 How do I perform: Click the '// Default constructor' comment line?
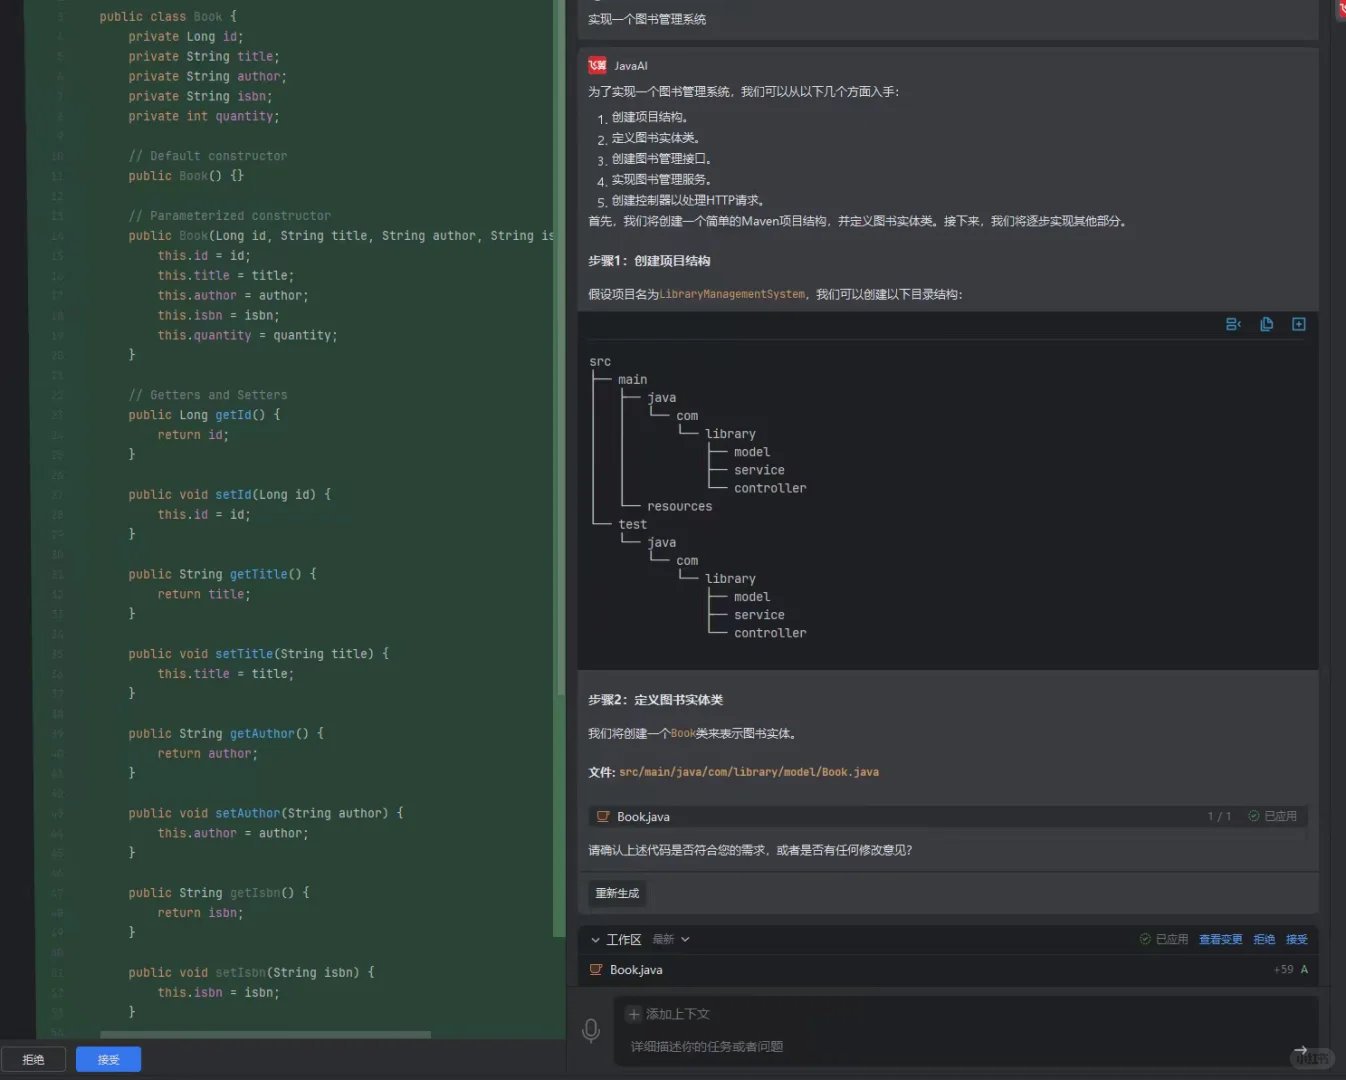(x=208, y=156)
